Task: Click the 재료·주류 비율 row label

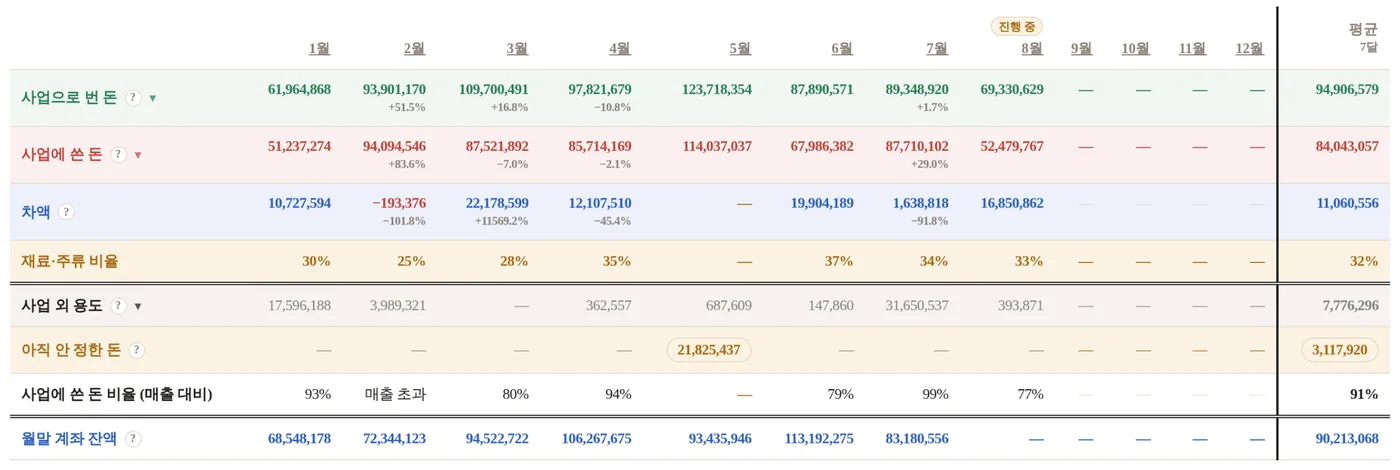Action: coord(70,262)
